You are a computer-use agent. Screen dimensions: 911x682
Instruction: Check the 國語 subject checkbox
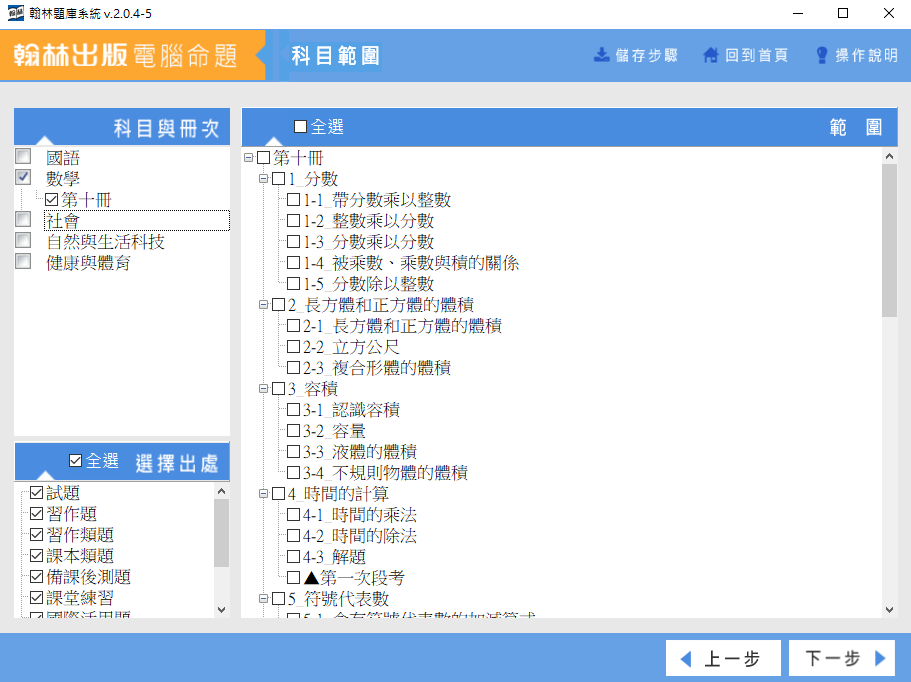23,157
